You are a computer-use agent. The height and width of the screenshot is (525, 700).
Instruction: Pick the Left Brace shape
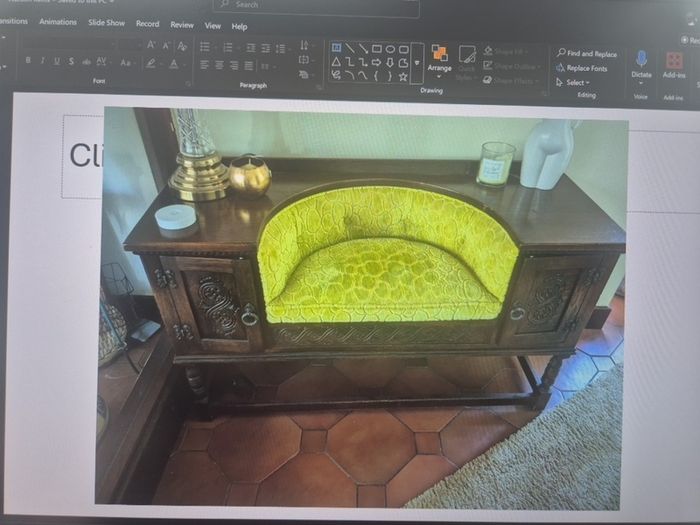point(377,76)
